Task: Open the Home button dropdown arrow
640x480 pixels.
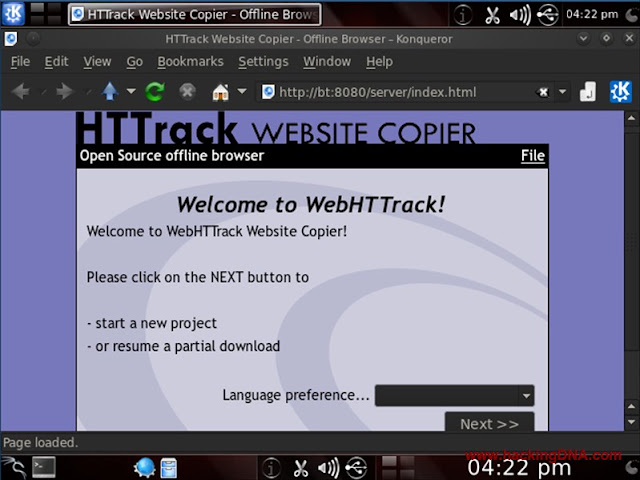Action: tap(242, 91)
